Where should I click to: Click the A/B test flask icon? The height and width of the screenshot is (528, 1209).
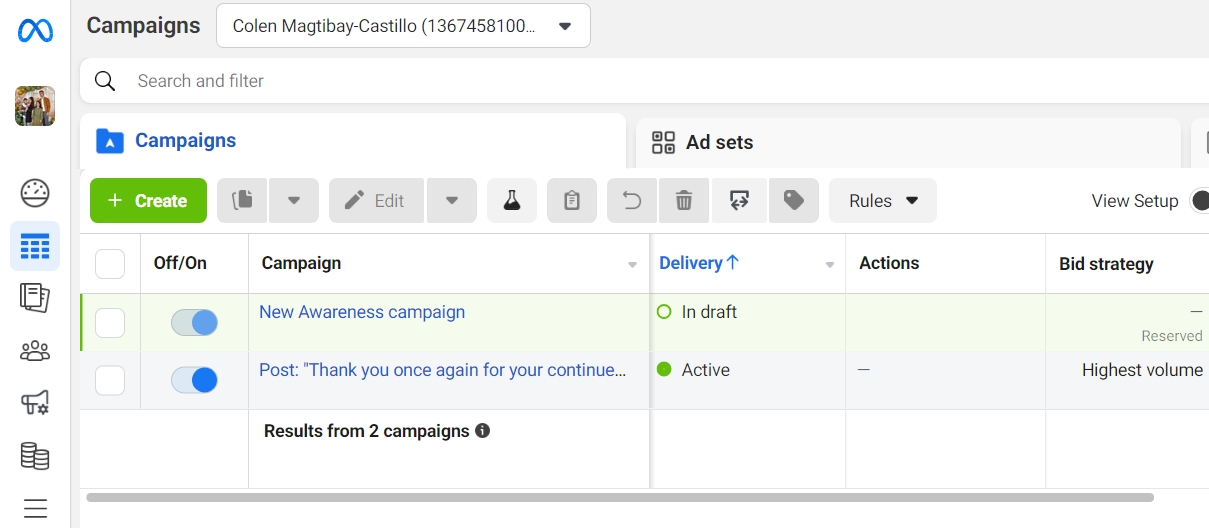tap(512, 201)
